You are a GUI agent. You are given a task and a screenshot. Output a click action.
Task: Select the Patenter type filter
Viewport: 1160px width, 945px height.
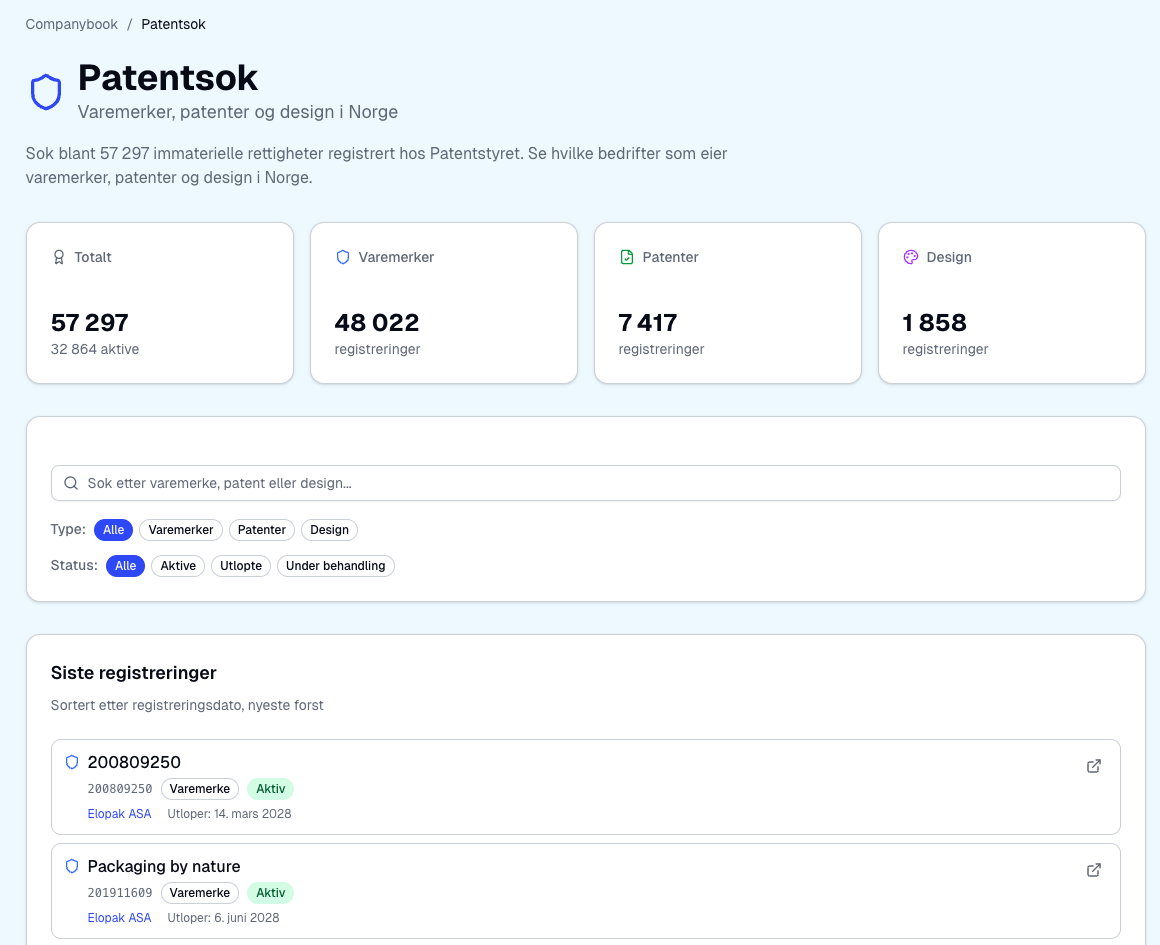262,530
